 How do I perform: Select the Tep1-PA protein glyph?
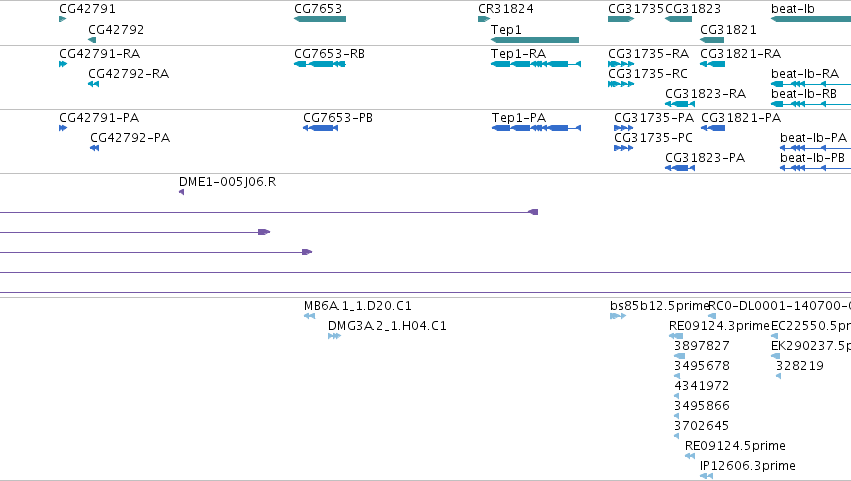click(536, 128)
